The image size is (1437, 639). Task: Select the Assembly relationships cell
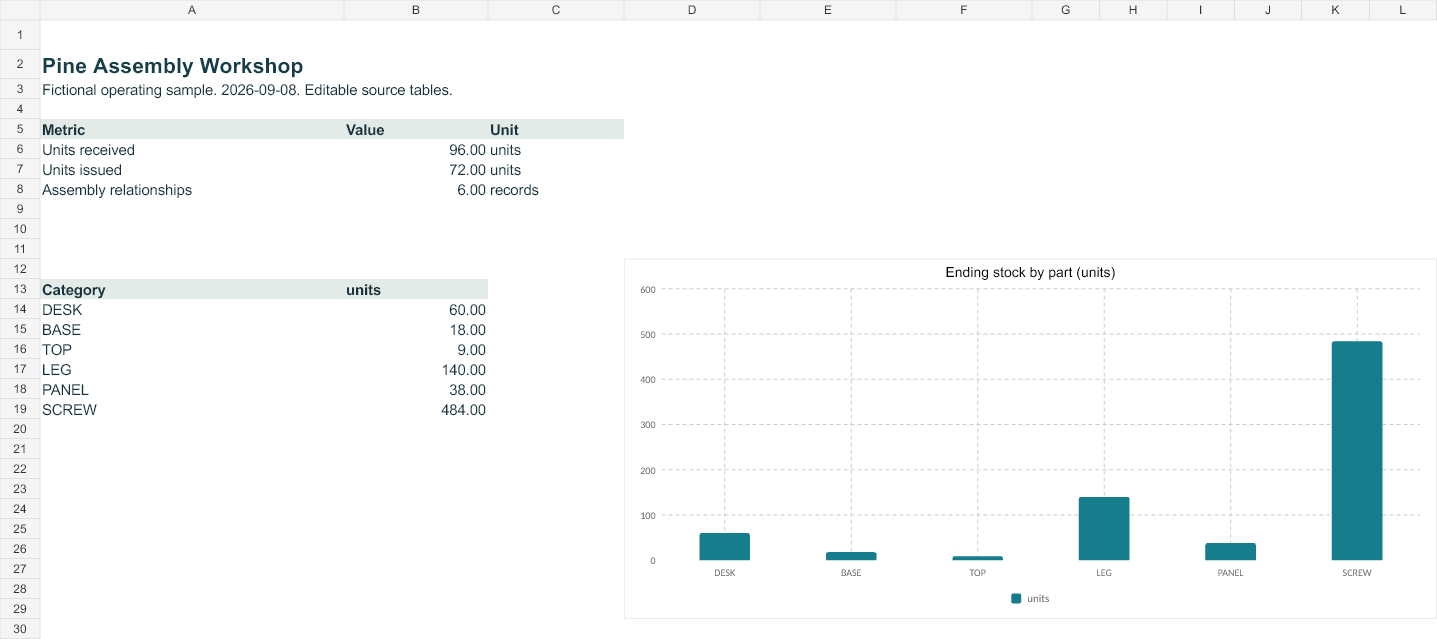pyautogui.click(x=192, y=190)
